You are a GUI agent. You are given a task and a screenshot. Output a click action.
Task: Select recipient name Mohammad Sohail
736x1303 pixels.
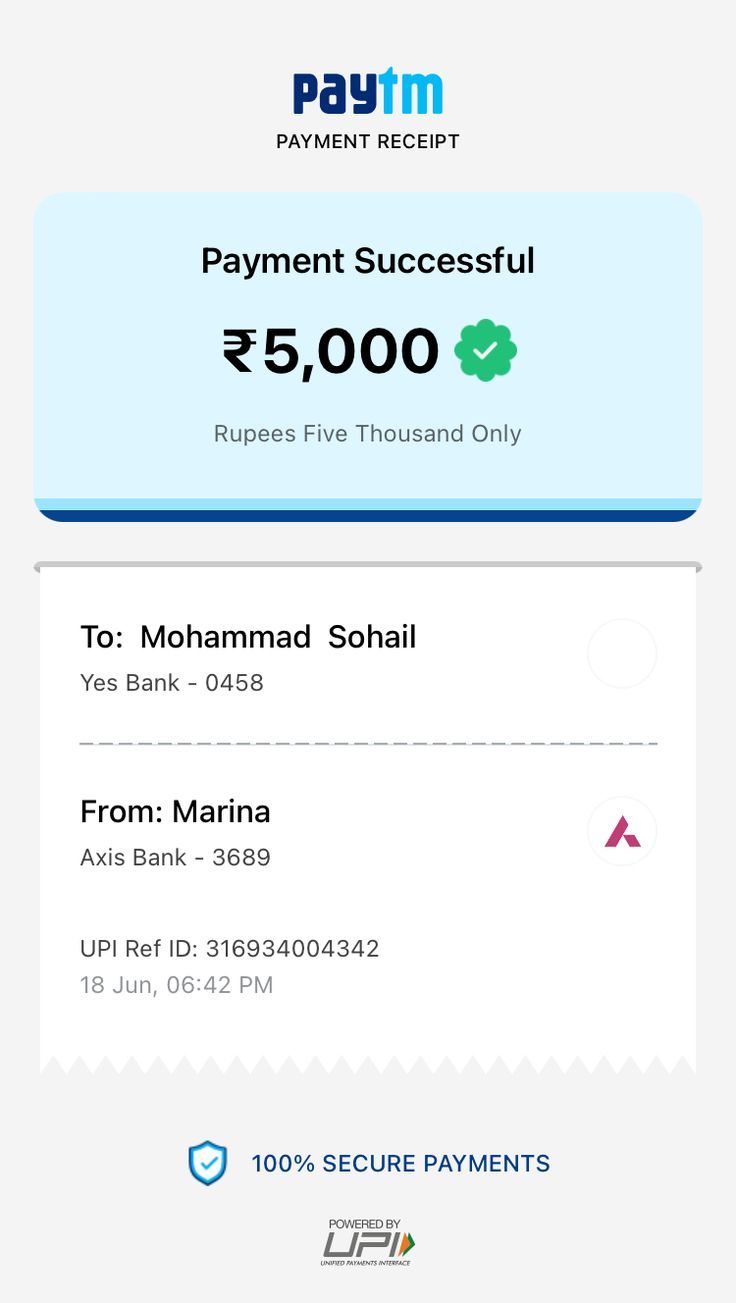[x=277, y=637]
